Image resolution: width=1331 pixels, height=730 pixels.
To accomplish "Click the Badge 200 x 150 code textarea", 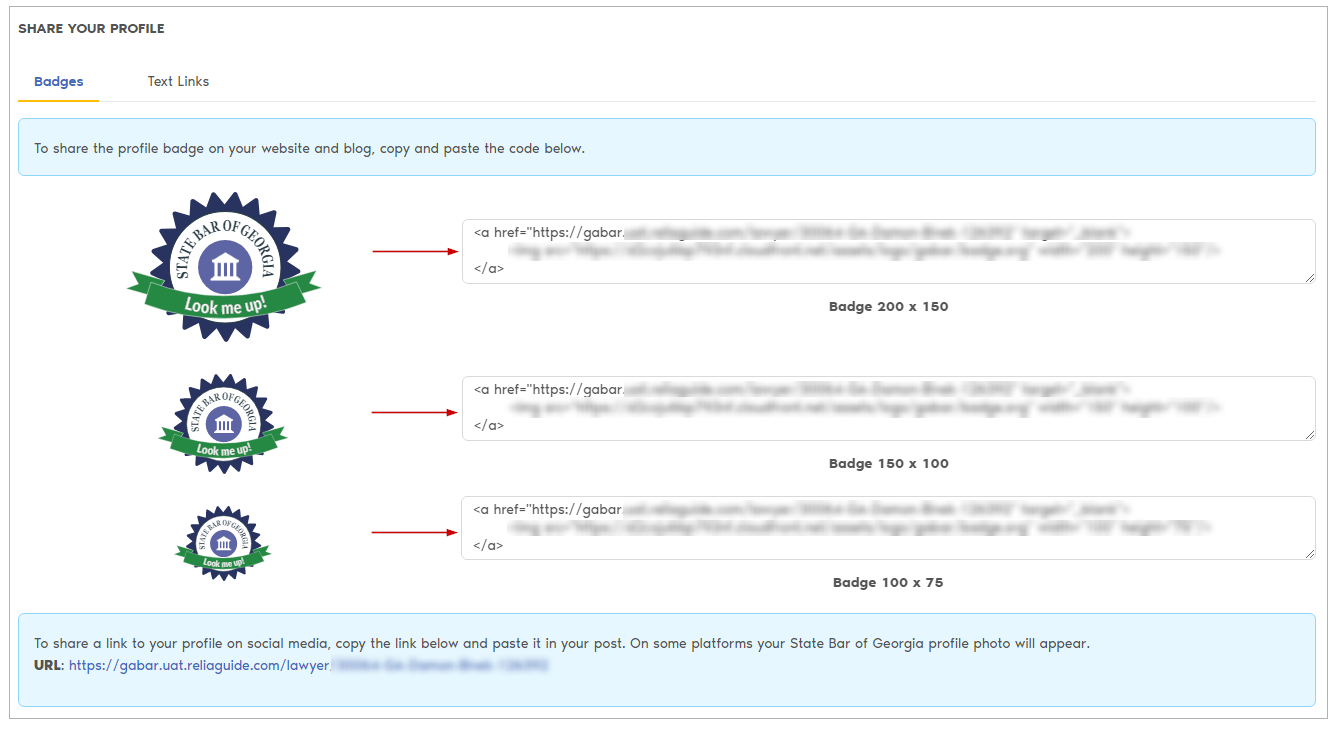I will pyautogui.click(x=888, y=251).
